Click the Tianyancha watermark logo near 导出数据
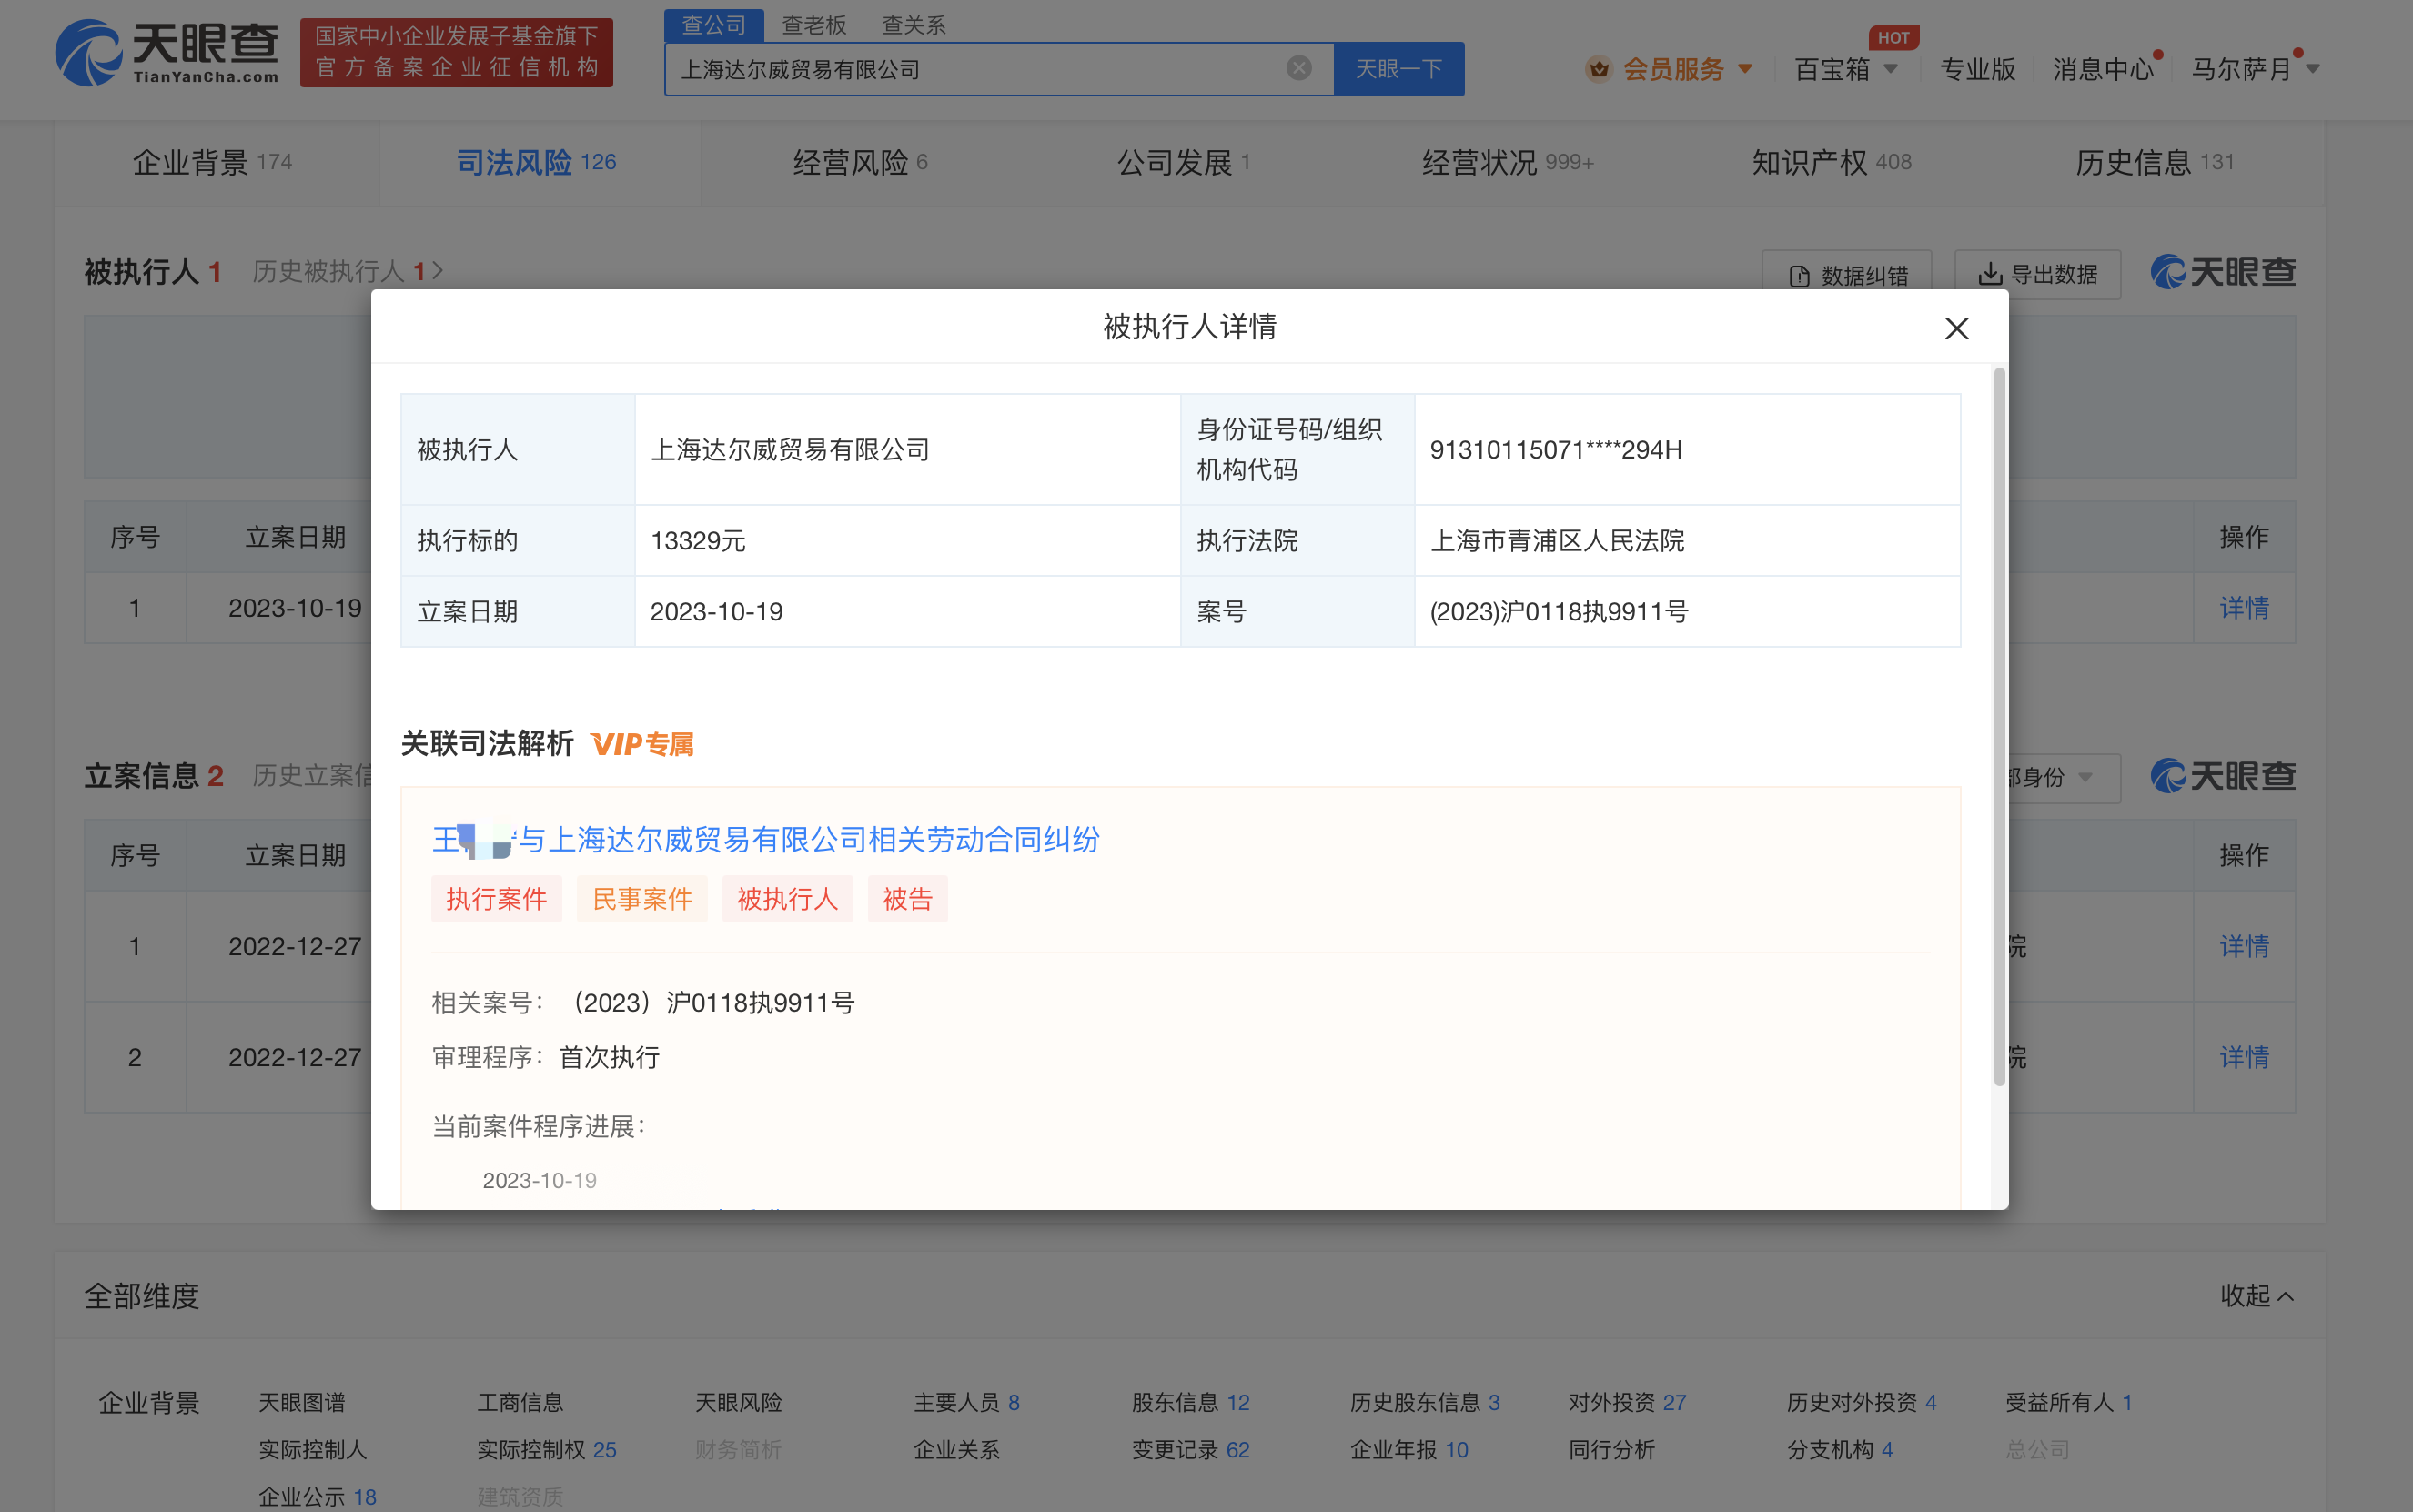Viewport: 2413px width, 1512px height. click(x=2221, y=272)
